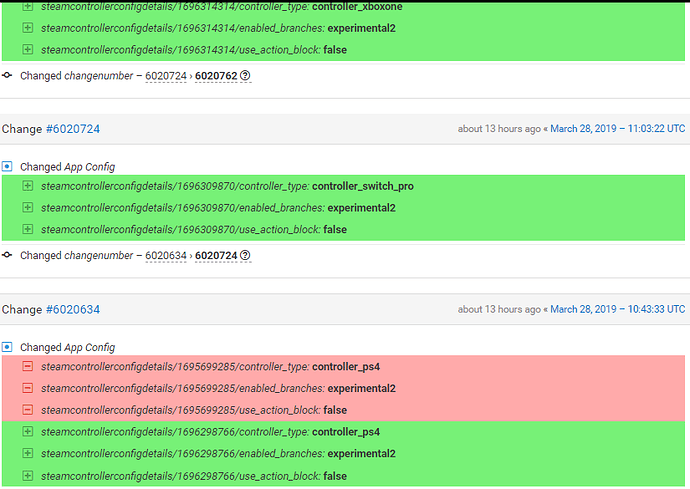Click plus icon beside 1696309870 enabled_branches
The height and width of the screenshot is (489, 690).
[28, 207]
